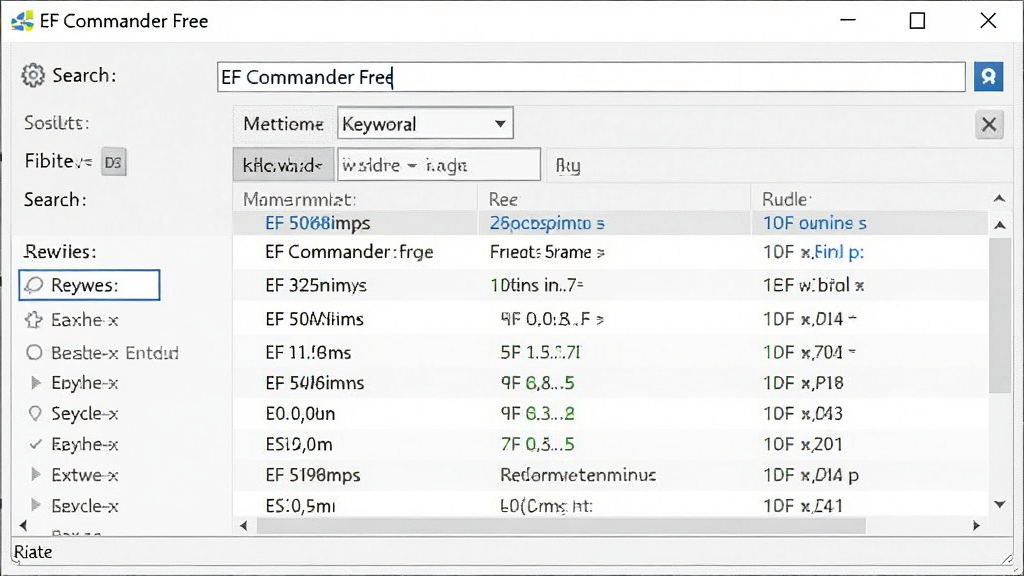Click horizontal scrollbar left arrow under results
This screenshot has width=1024, height=576.
[x=244, y=526]
